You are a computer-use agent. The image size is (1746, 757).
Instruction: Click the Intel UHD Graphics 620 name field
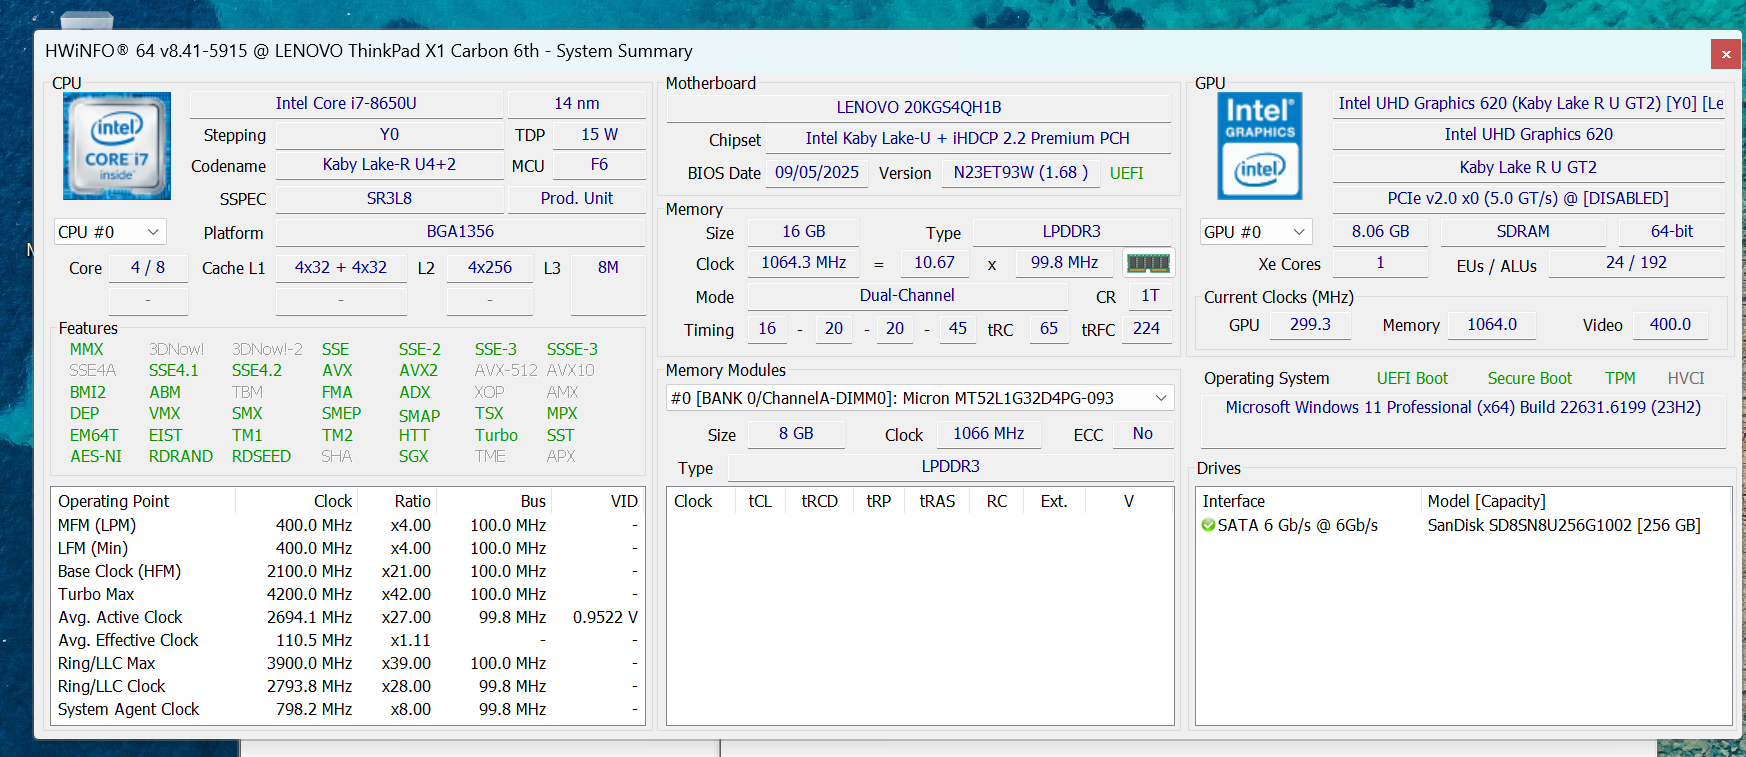(x=1529, y=134)
